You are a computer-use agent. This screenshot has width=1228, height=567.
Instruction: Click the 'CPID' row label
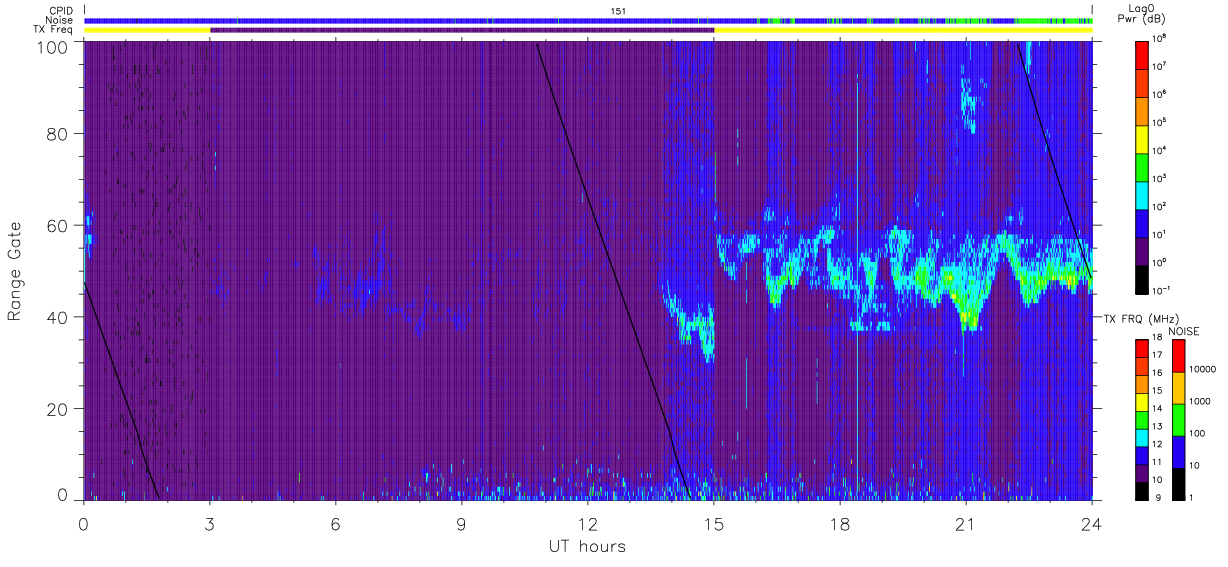pyautogui.click(x=62, y=10)
